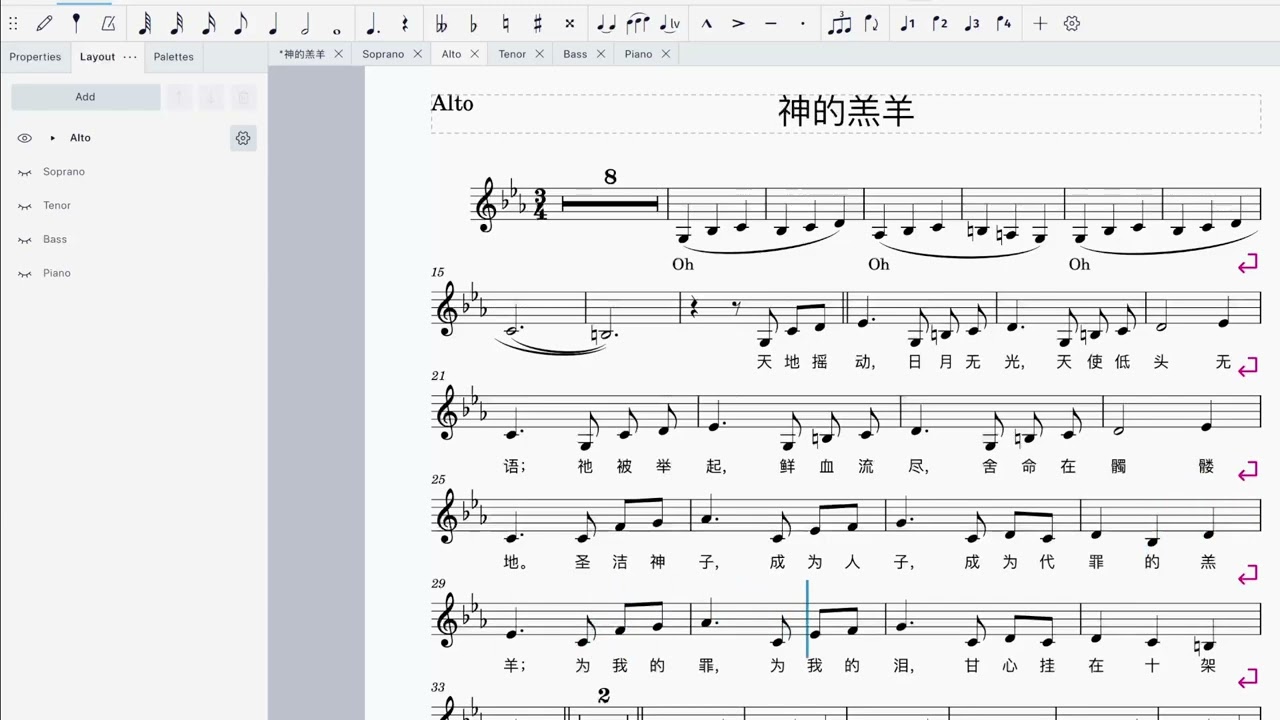Click the pin input-by-duration icon

(x=76, y=23)
